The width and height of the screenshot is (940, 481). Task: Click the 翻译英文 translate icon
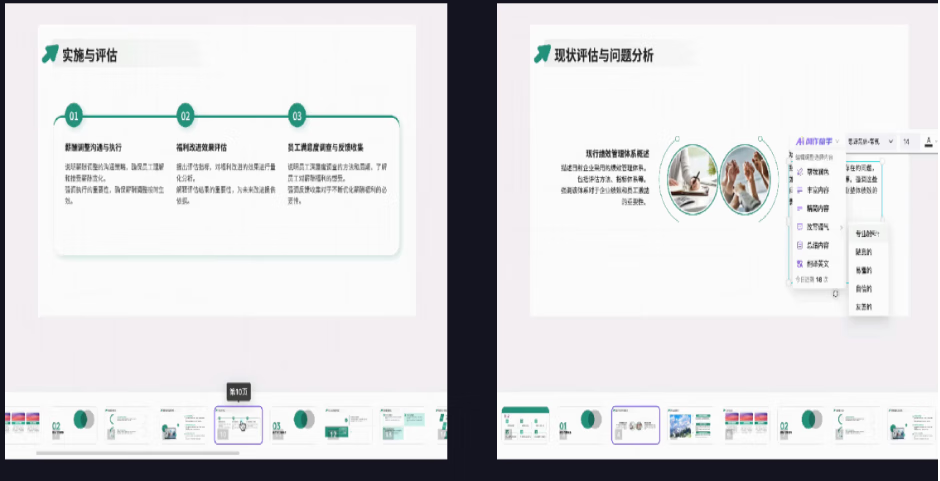coord(800,264)
